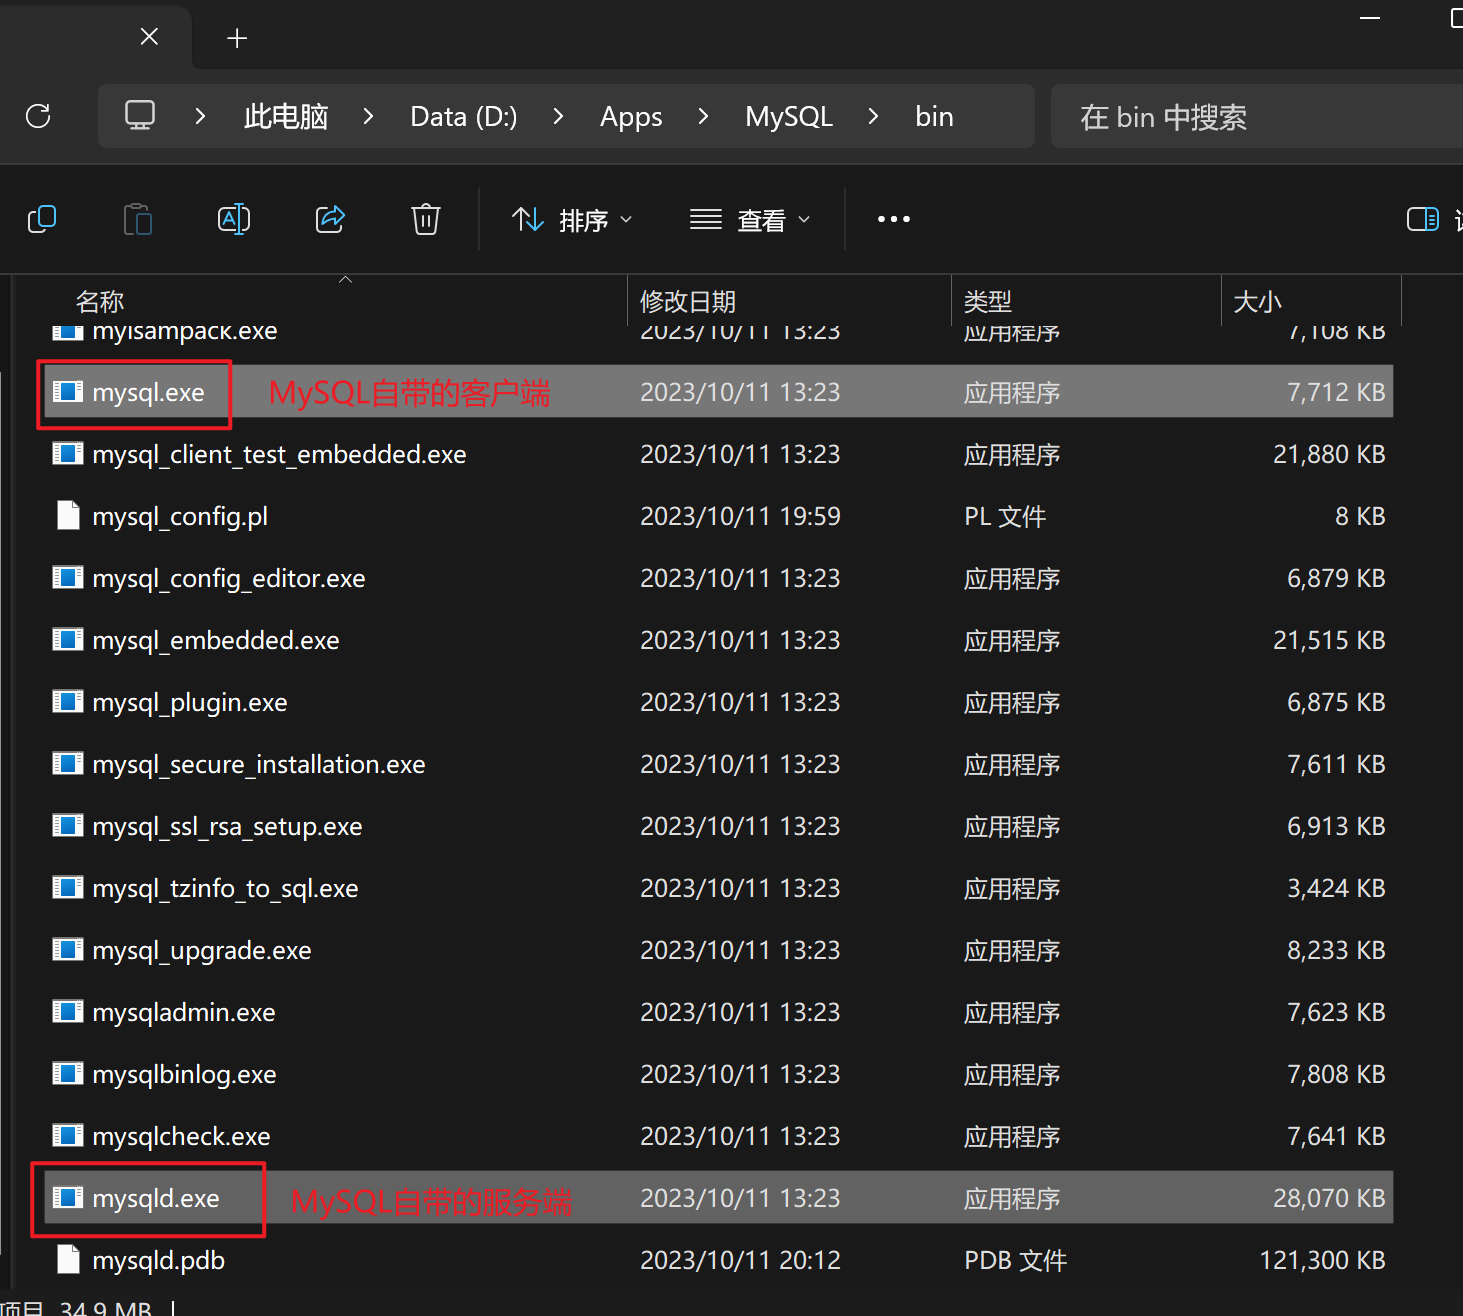1463x1316 pixels.
Task: Sort by 类型 column header
Action: 988,301
